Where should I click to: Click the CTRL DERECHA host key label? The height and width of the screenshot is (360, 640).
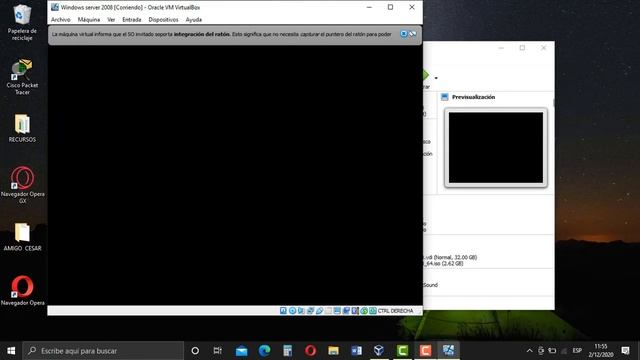tap(395, 311)
